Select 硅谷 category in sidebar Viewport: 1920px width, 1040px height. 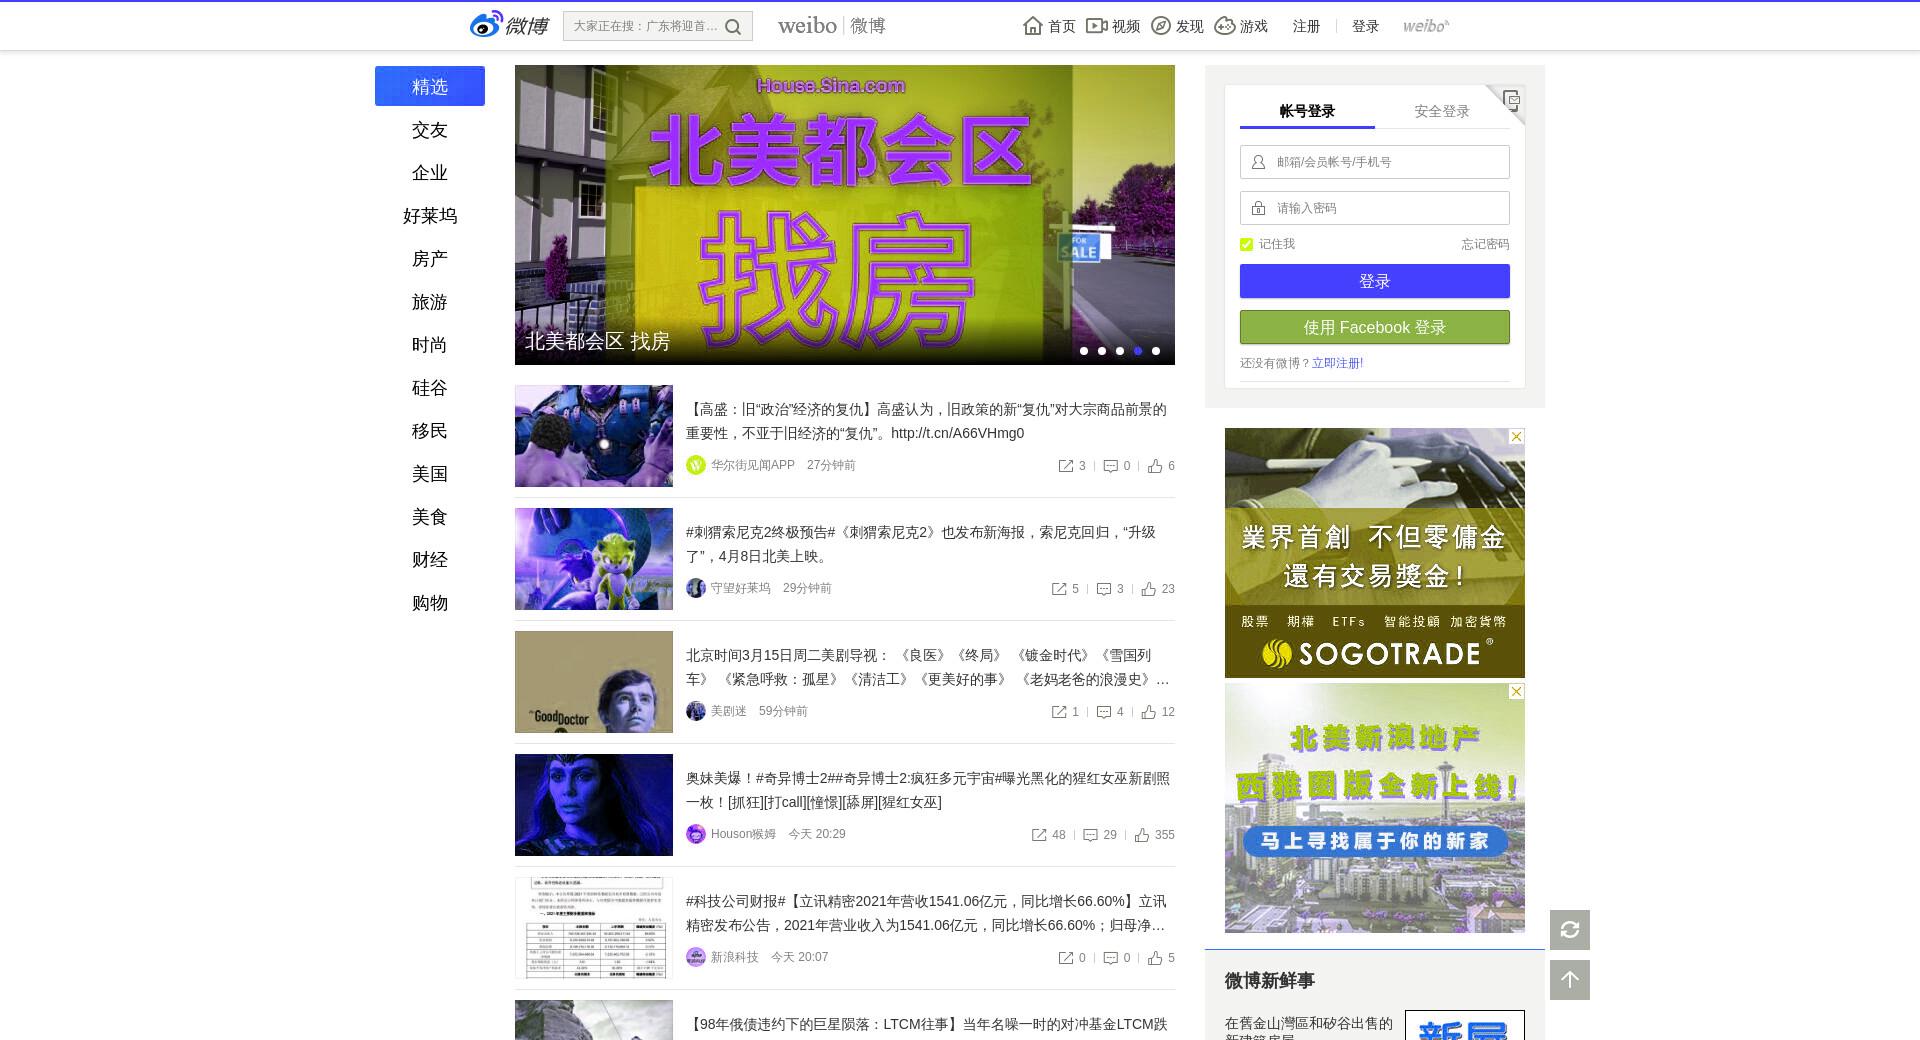[x=430, y=388]
